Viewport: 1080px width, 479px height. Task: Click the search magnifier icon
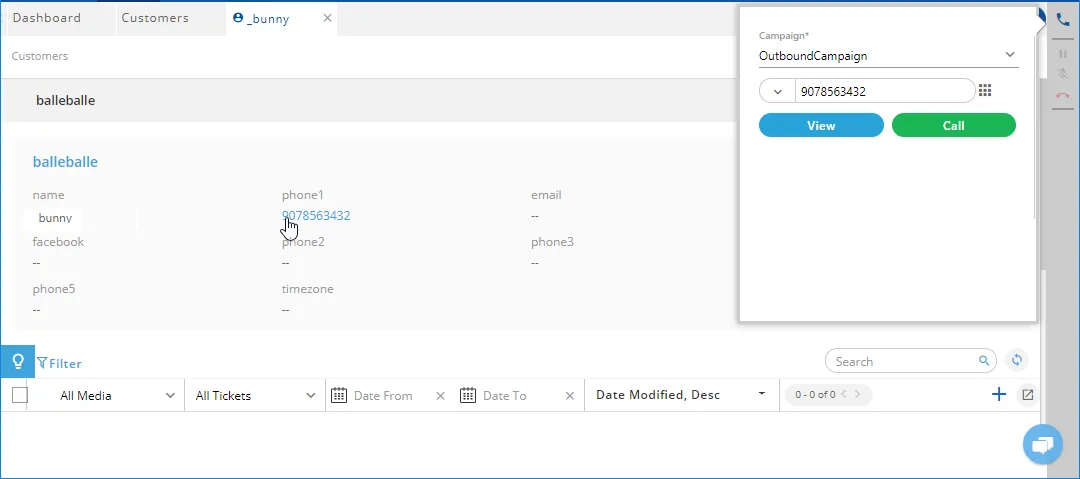pyautogui.click(x=984, y=360)
